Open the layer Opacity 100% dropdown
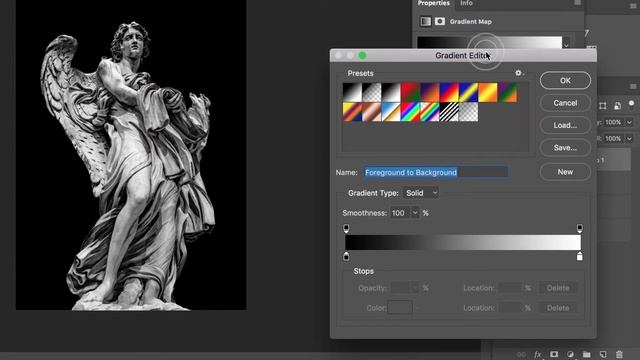 point(629,122)
